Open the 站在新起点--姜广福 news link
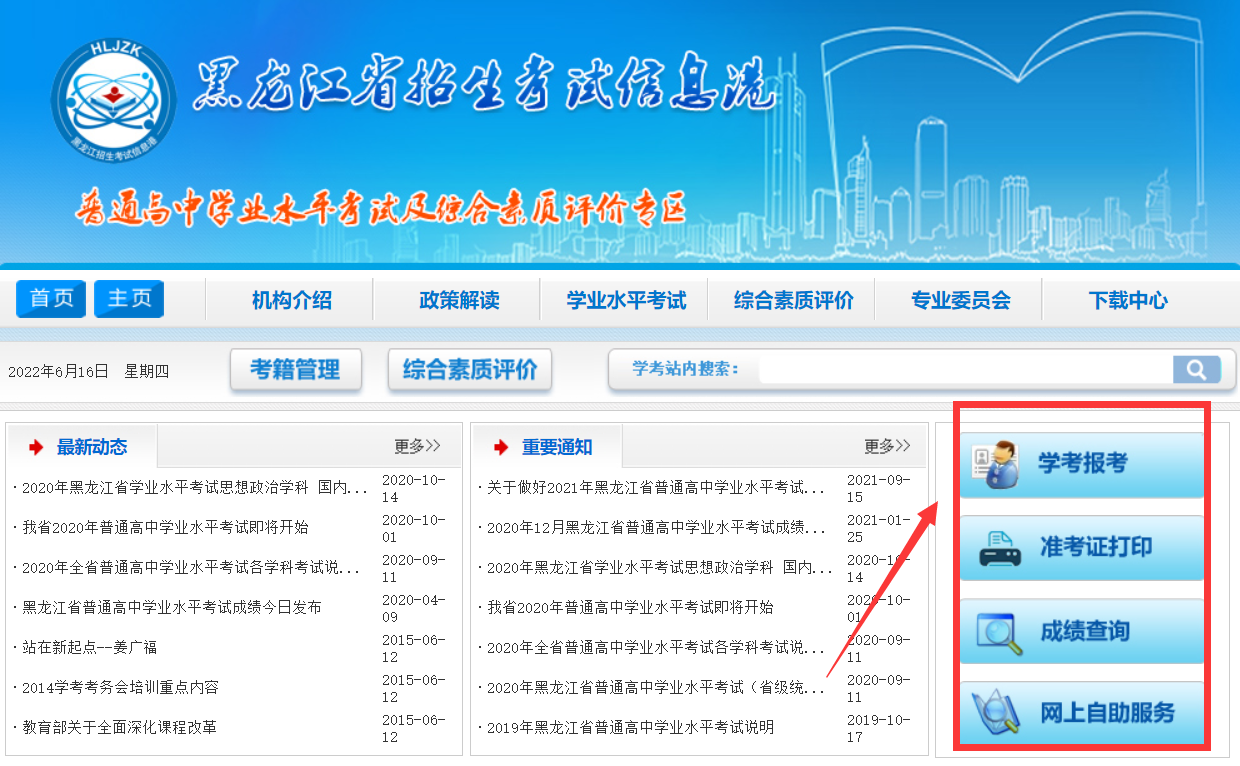This screenshot has height=766, width=1240. click(90, 647)
